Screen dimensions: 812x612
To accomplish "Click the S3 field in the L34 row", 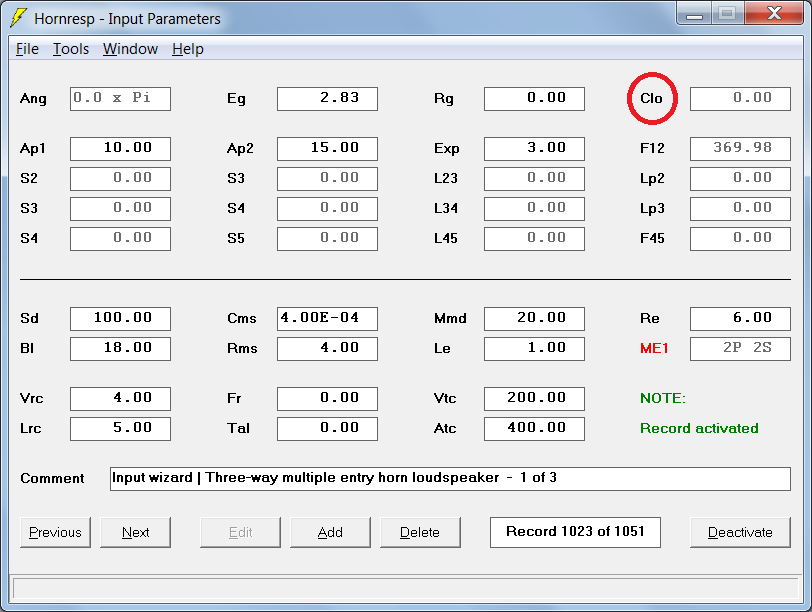I will coord(120,209).
